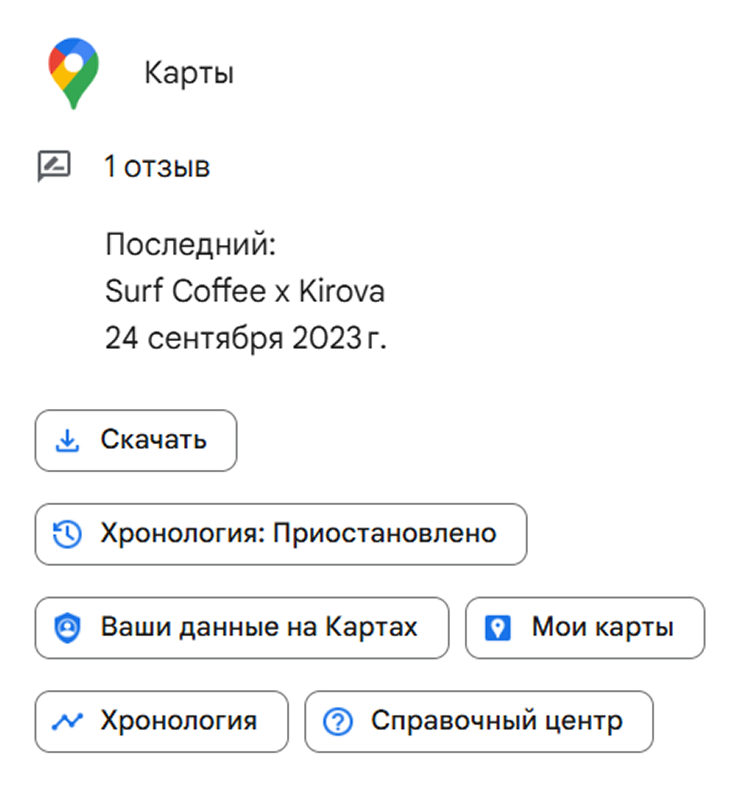Click the Google Maps pin logo
Viewport: 740px width, 796px height.
[x=74, y=73]
